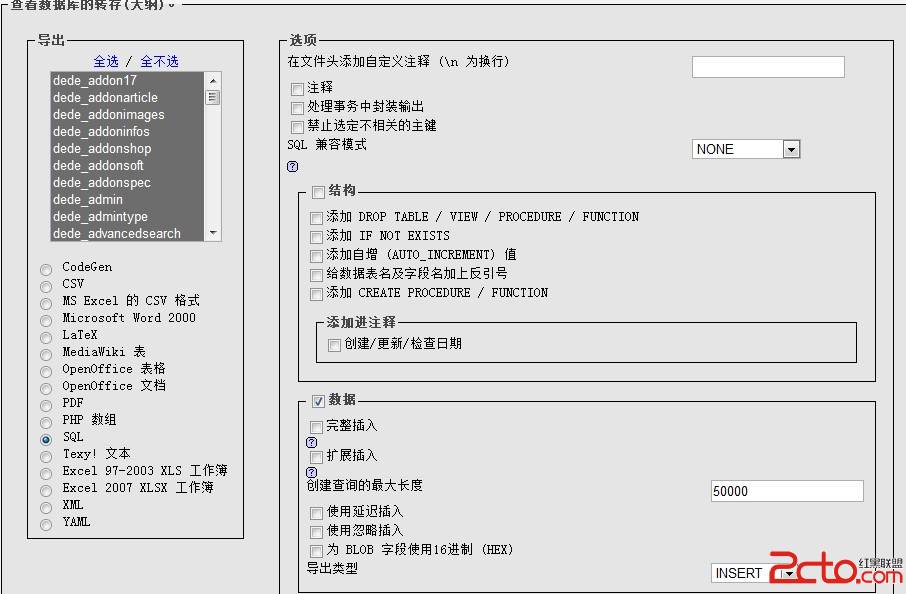Open help icon below 扩展插入 option
This screenshot has height=594, width=906.
[311, 472]
